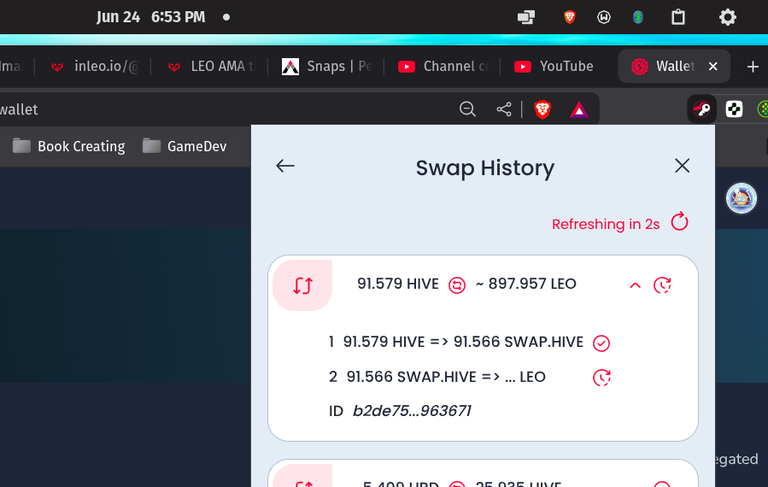This screenshot has height=487, width=768.
Task: Open the Book Creating bookmarks folder
Action: coord(69,146)
